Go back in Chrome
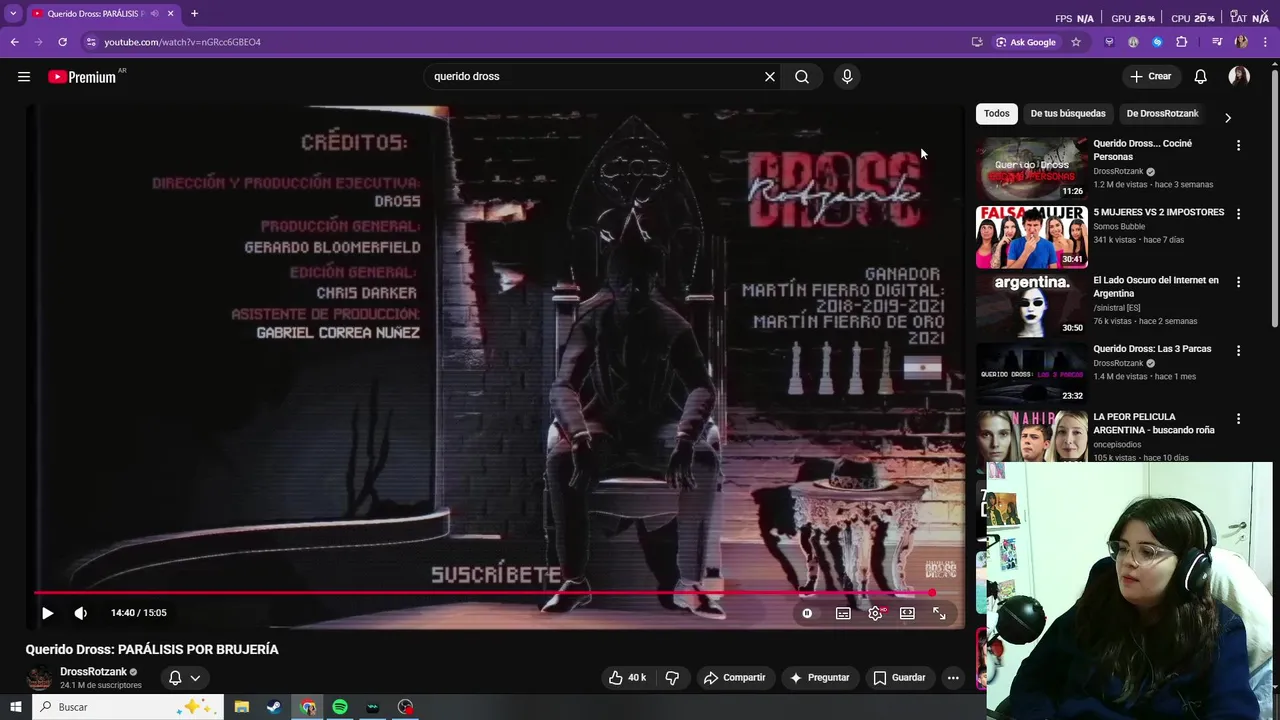The image size is (1280, 720). tap(14, 42)
